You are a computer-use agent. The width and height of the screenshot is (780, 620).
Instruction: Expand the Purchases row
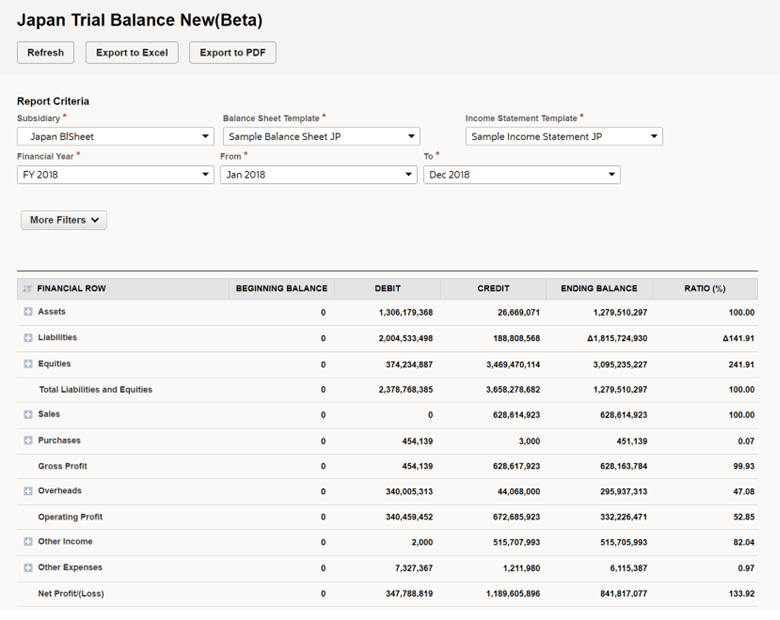(28, 440)
